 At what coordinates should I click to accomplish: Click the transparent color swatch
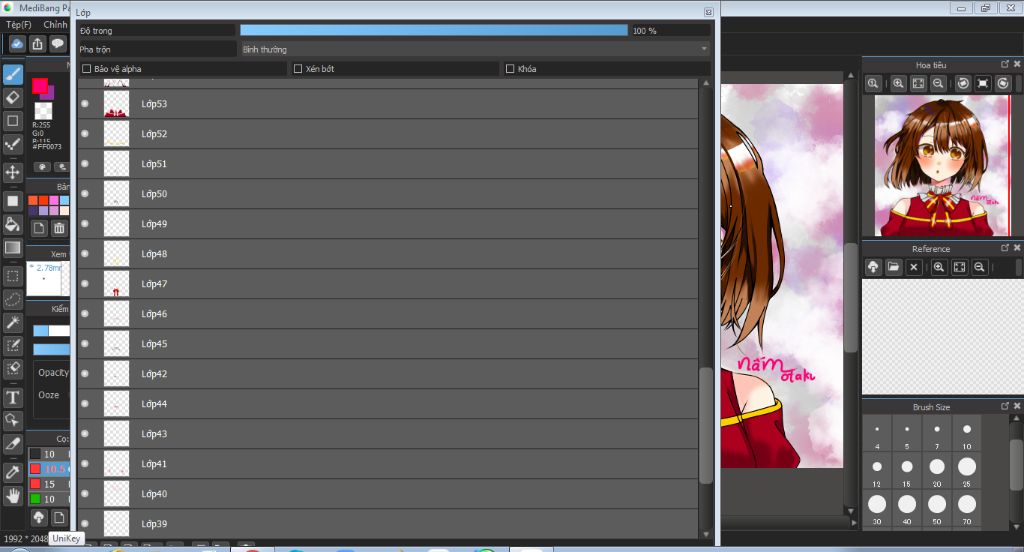tap(43, 110)
